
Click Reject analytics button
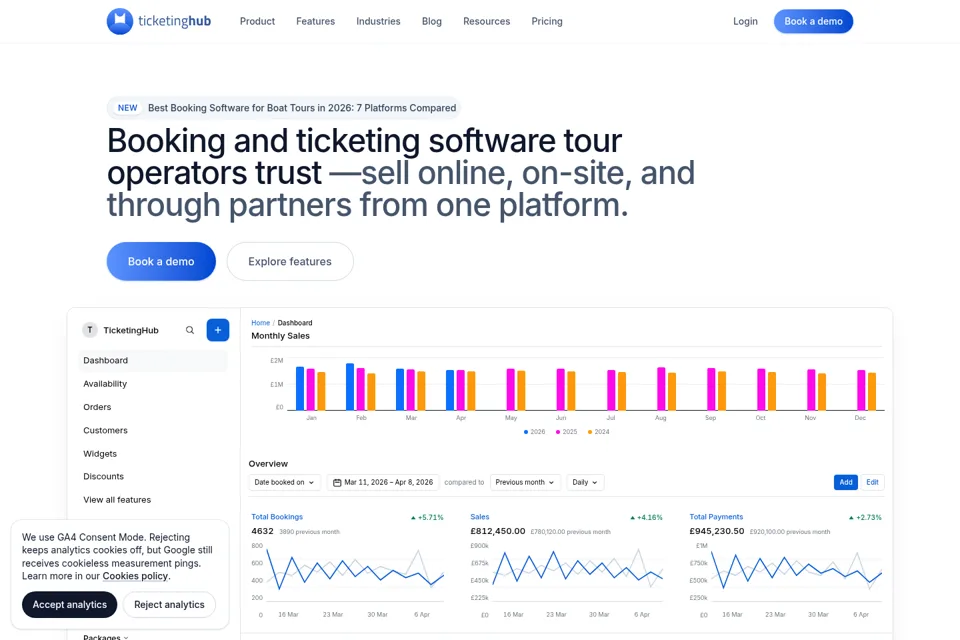(x=170, y=604)
